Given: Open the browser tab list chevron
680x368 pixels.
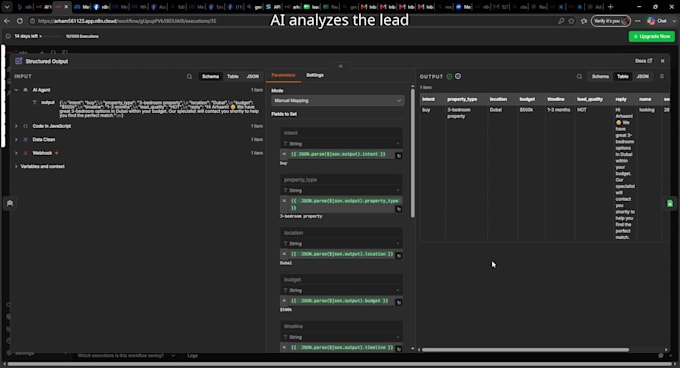Looking at the screenshot, I should (7, 7).
